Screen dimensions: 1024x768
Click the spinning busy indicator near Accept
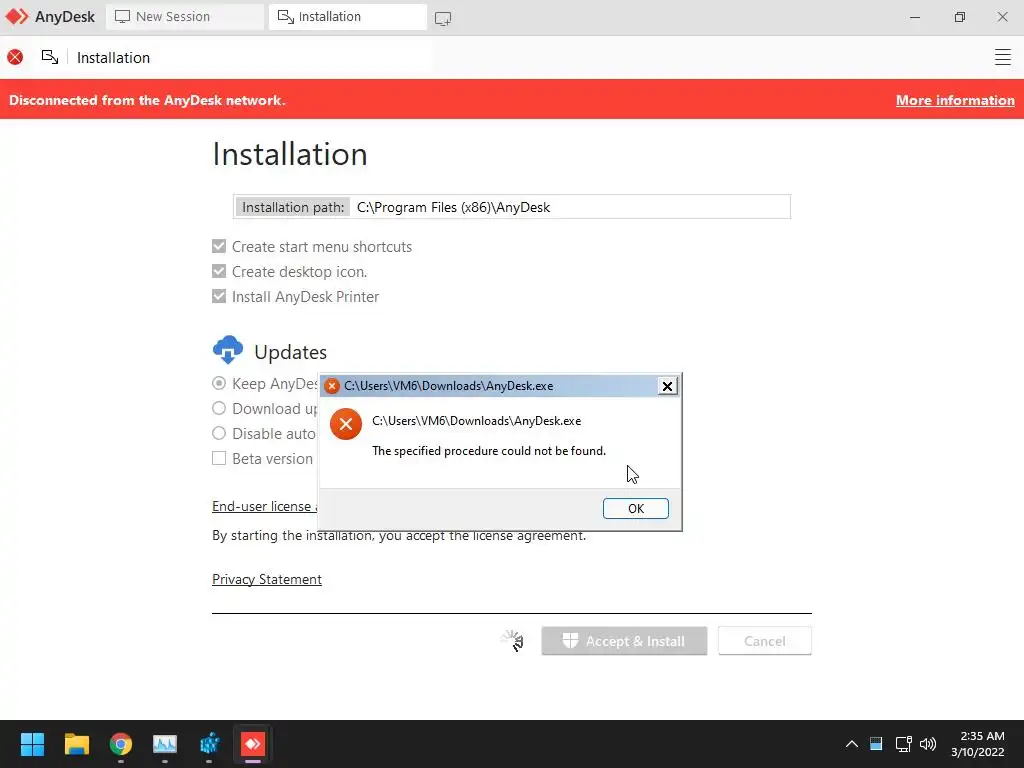click(513, 641)
